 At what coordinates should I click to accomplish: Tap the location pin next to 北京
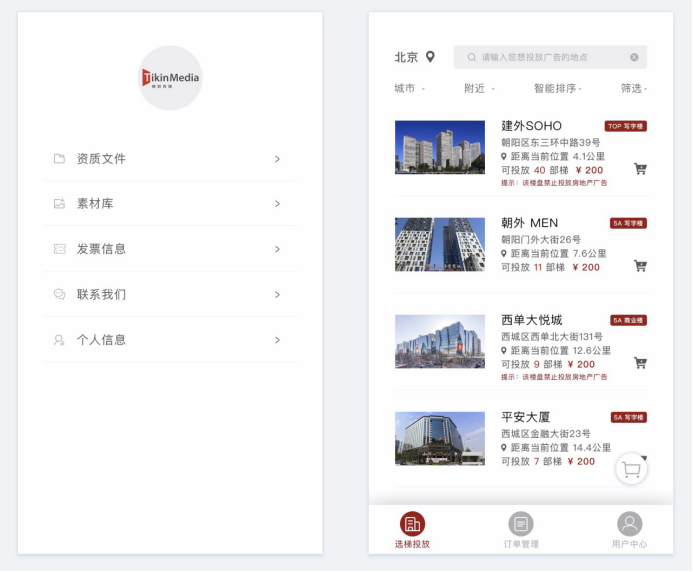[x=430, y=57]
